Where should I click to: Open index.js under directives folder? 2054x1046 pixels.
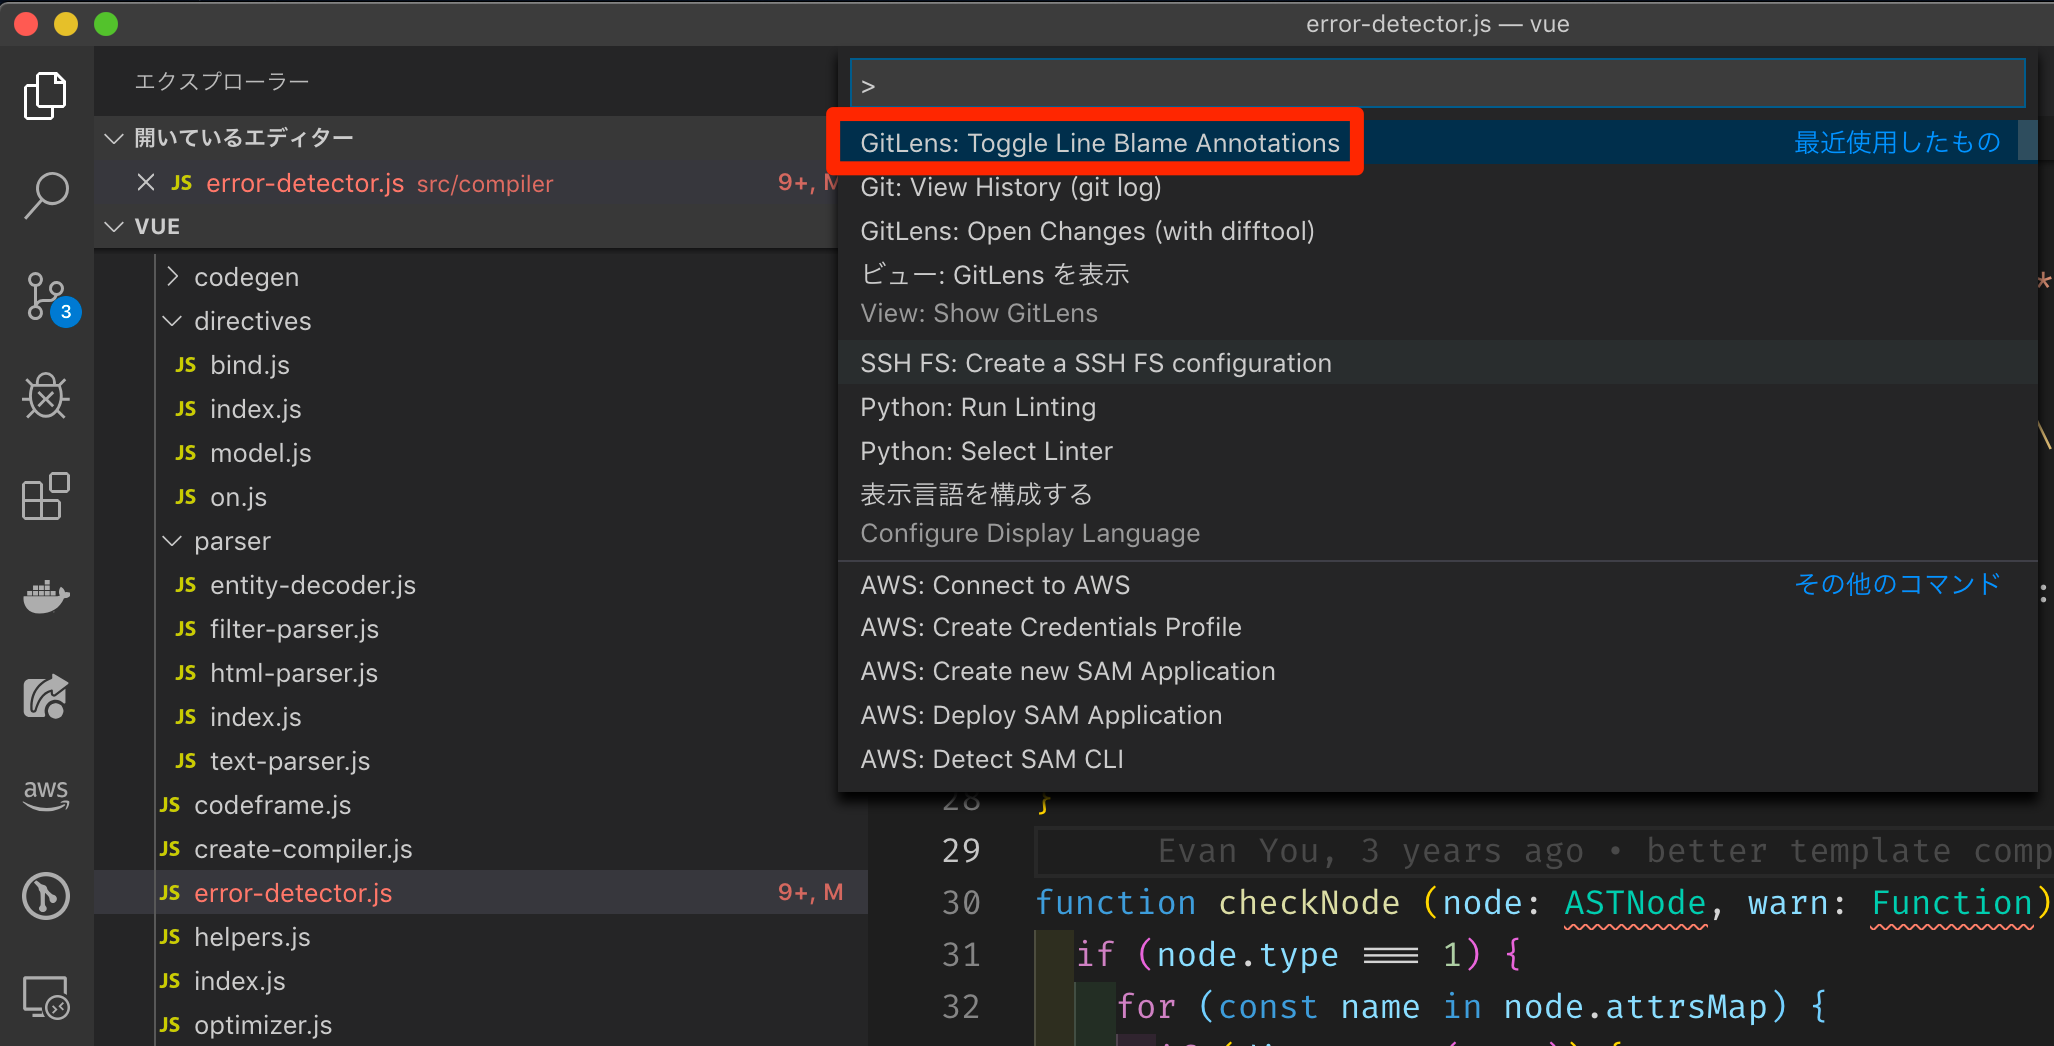pyautogui.click(x=255, y=409)
